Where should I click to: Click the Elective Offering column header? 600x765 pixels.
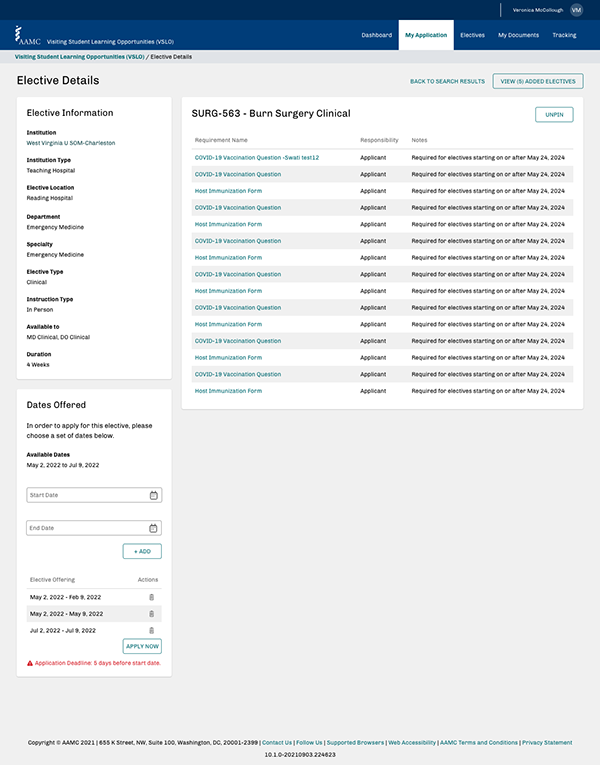tap(52, 580)
